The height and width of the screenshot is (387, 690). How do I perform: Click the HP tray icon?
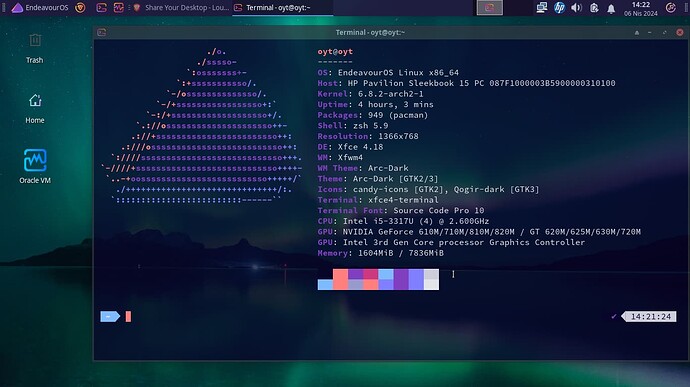tap(559, 7)
